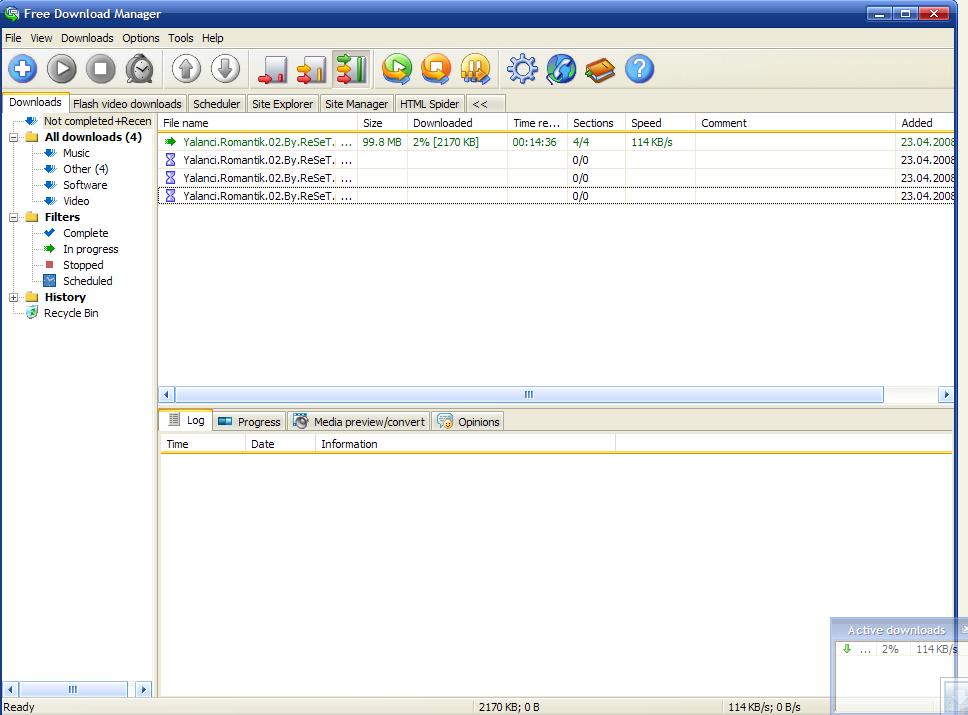
Task: Click the Added column header
Action: point(925,123)
